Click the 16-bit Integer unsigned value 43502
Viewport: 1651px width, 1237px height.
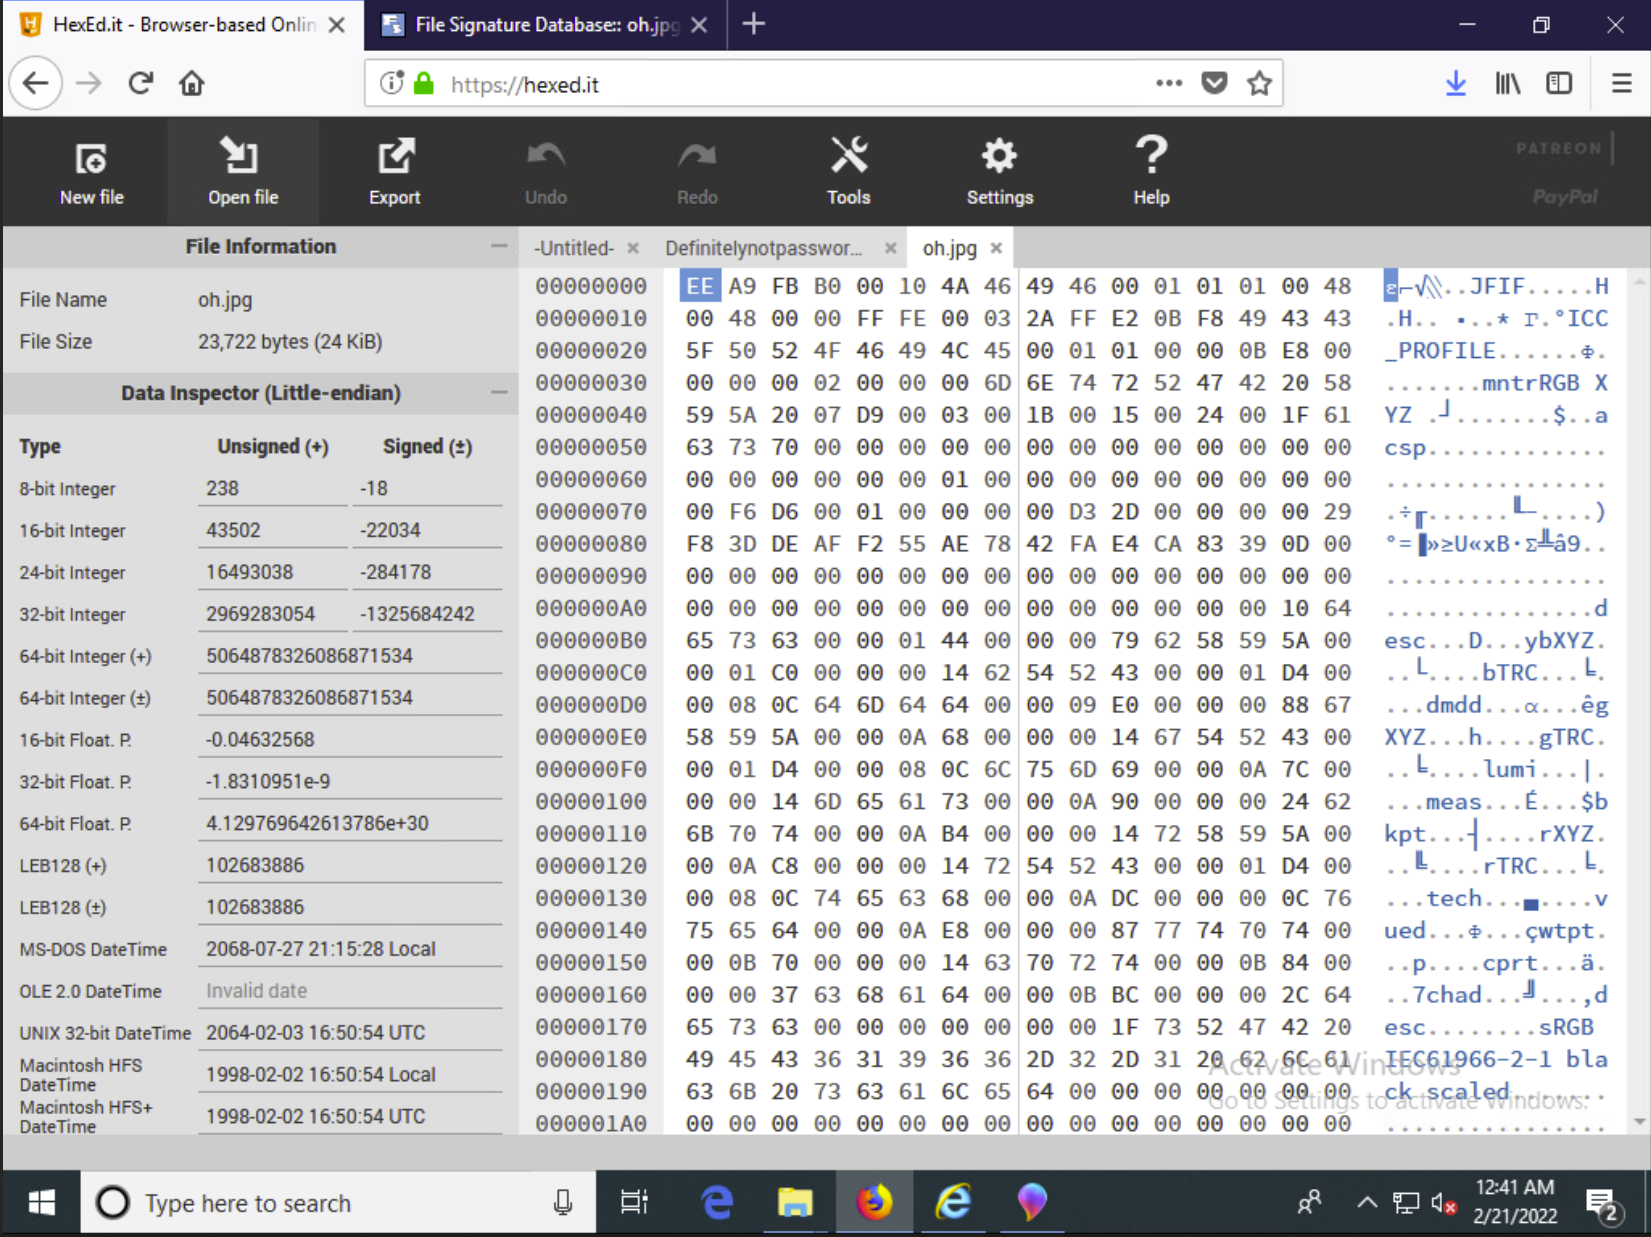(272, 530)
